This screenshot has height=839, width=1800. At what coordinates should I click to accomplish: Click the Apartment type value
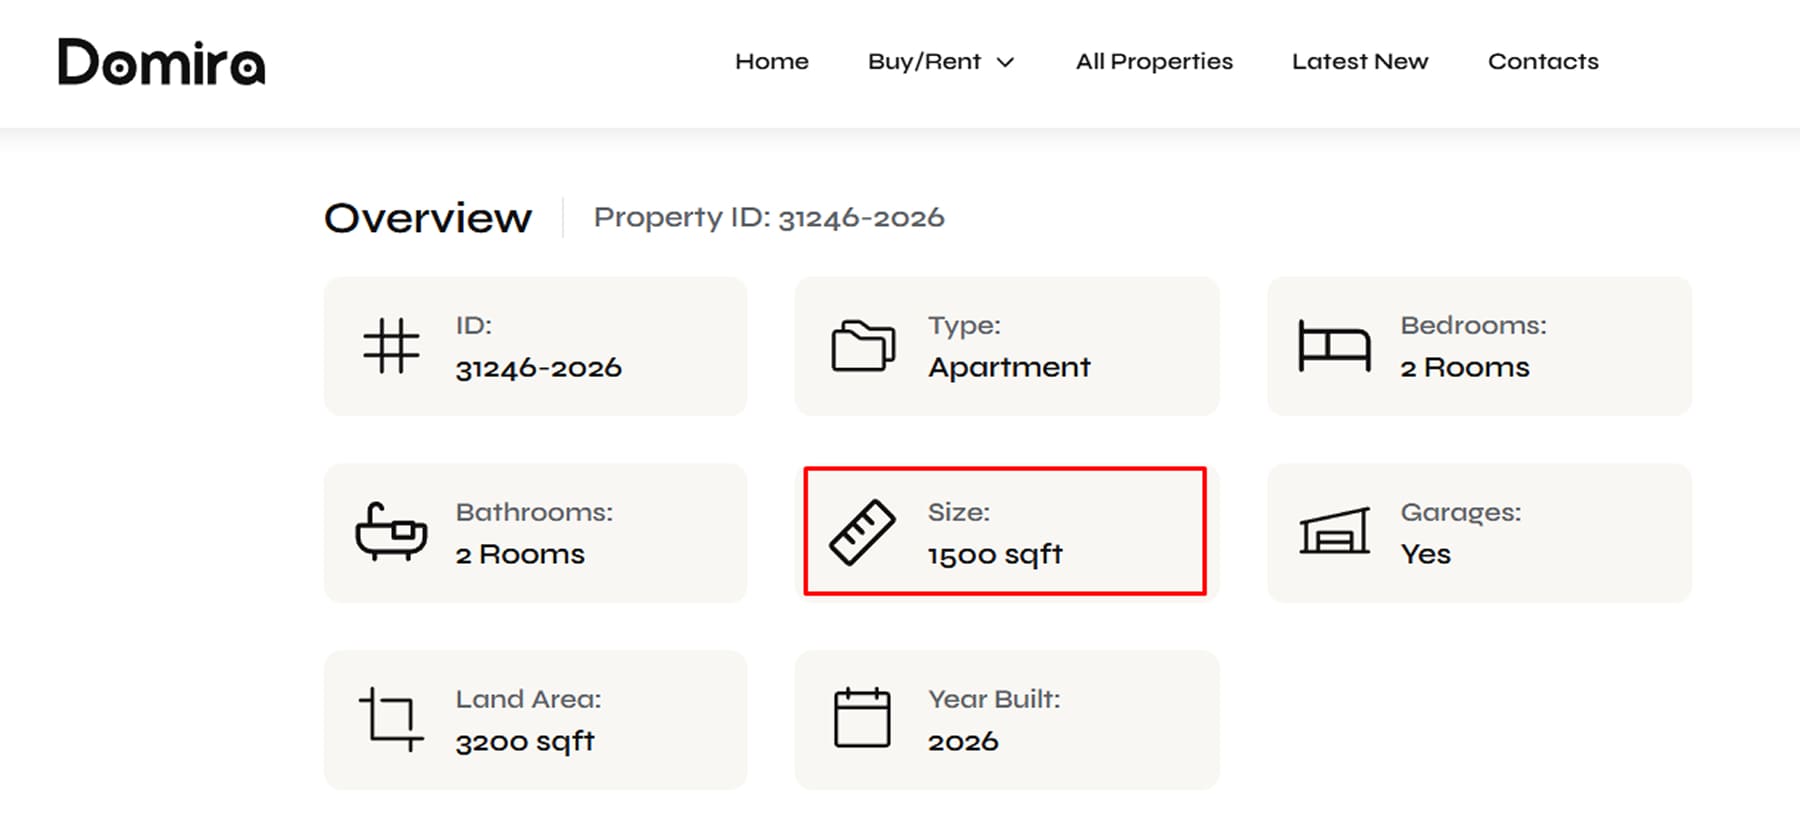point(1009,368)
